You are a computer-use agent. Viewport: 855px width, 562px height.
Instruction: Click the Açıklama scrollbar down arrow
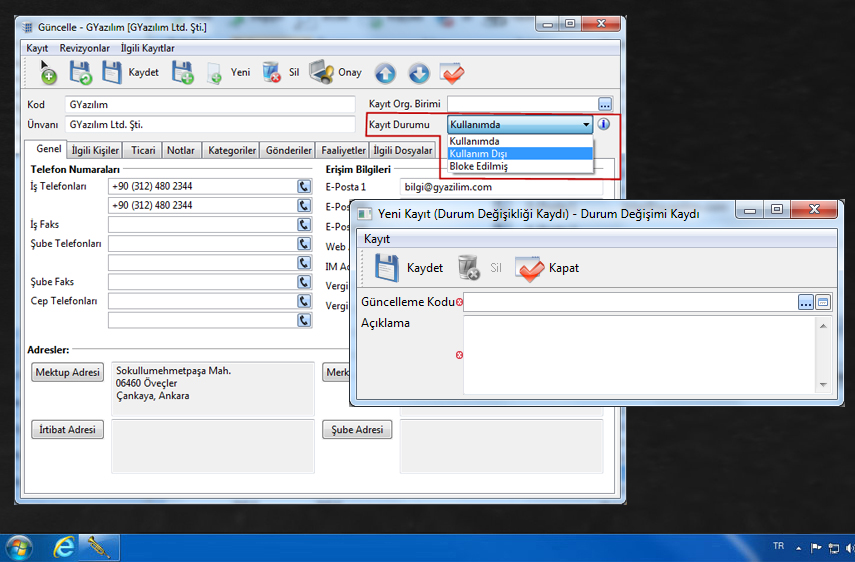(823, 384)
